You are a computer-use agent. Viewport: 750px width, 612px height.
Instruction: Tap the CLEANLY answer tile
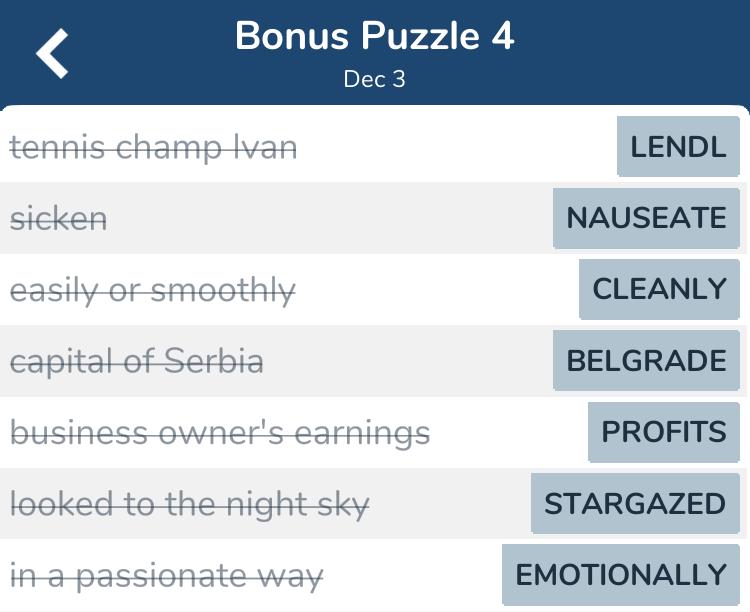click(x=659, y=289)
